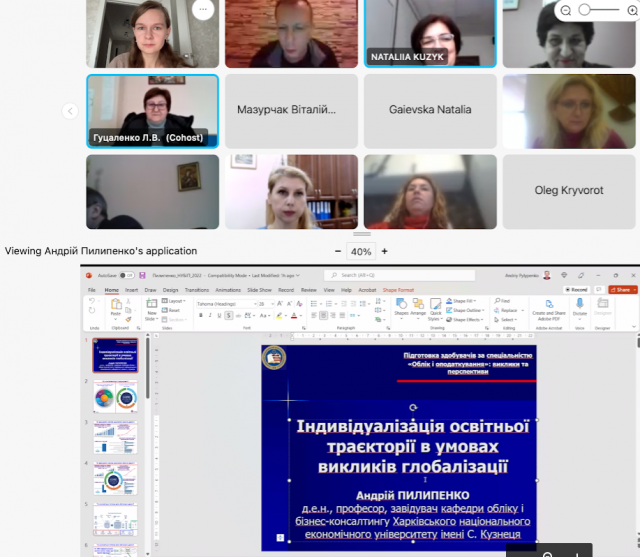Click the red Share button
The width and height of the screenshot is (640, 557).
pos(623,290)
